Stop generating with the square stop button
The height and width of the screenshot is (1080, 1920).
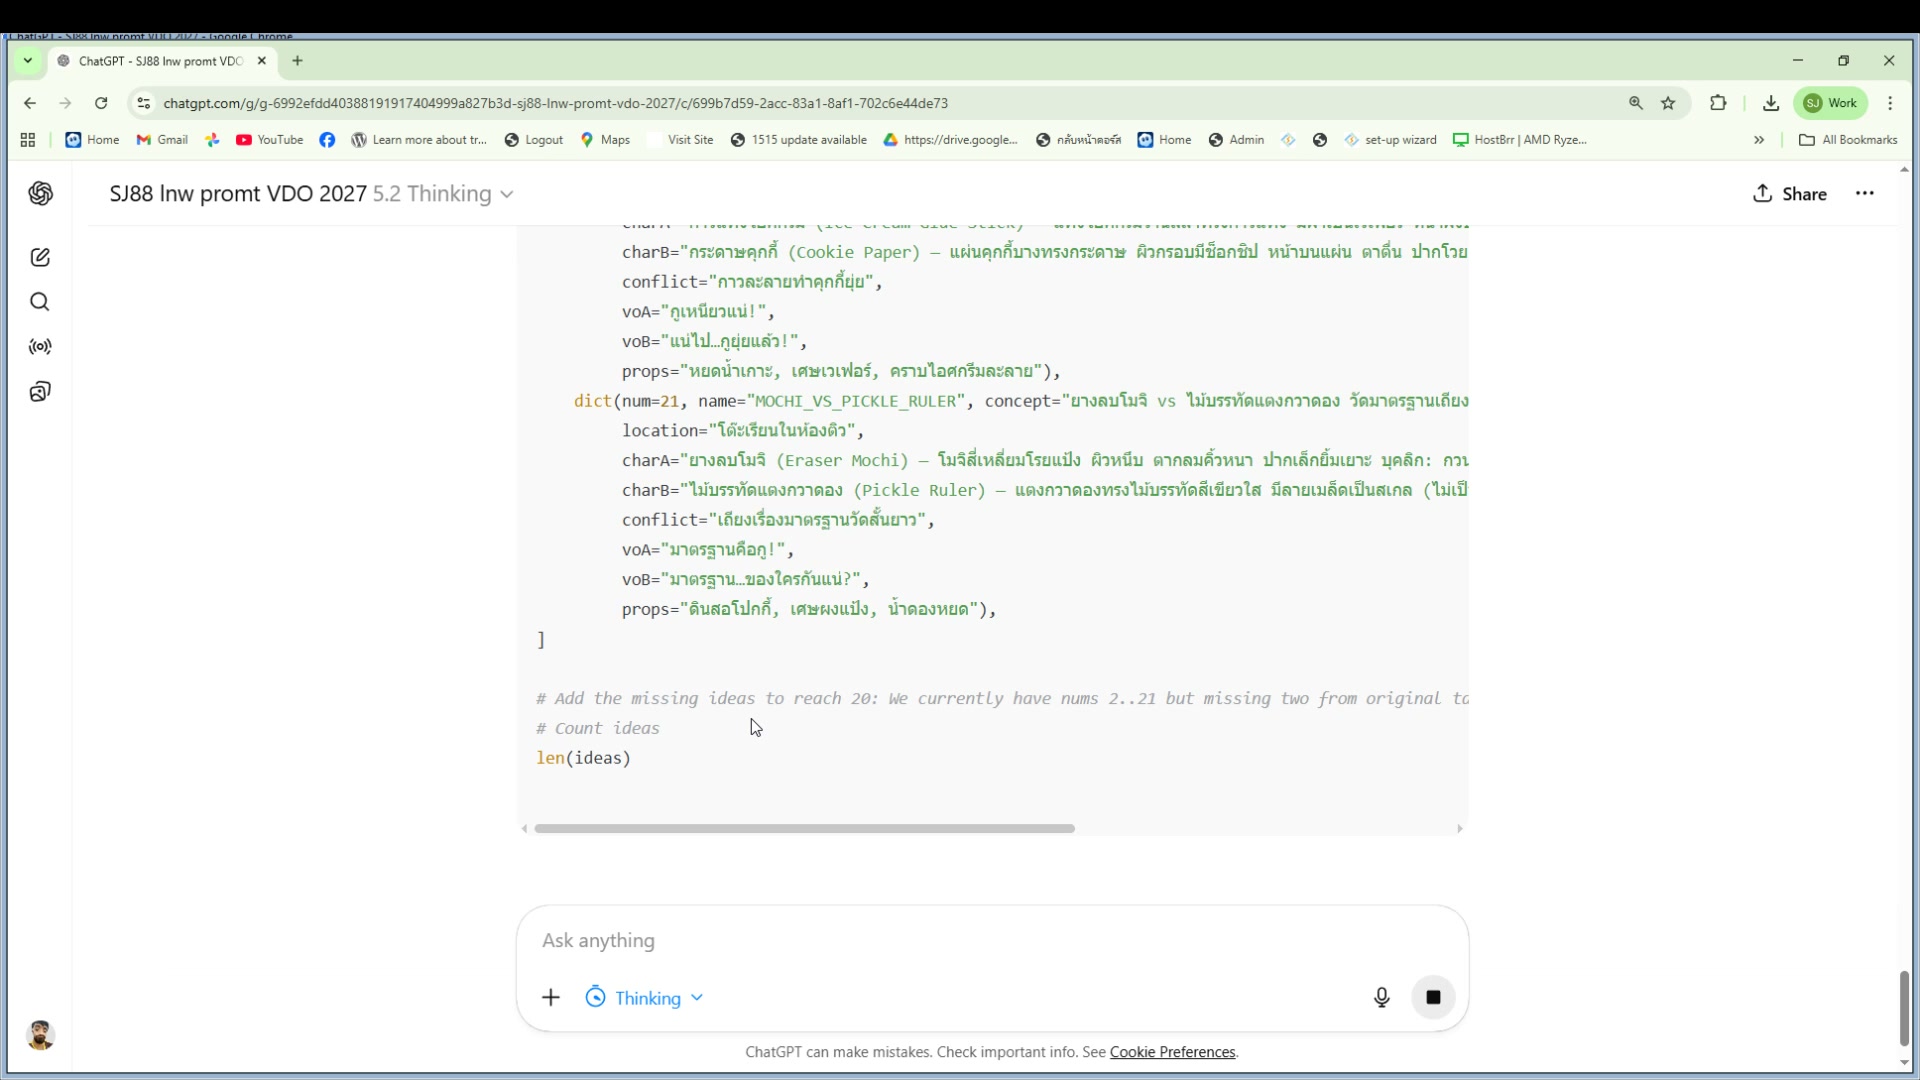1433,997
